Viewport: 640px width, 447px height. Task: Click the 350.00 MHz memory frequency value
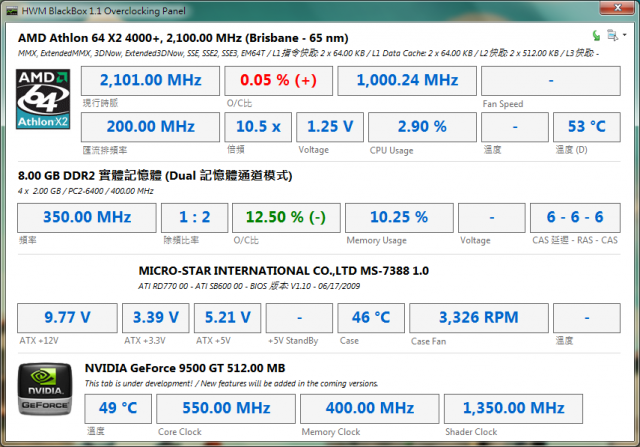87,218
